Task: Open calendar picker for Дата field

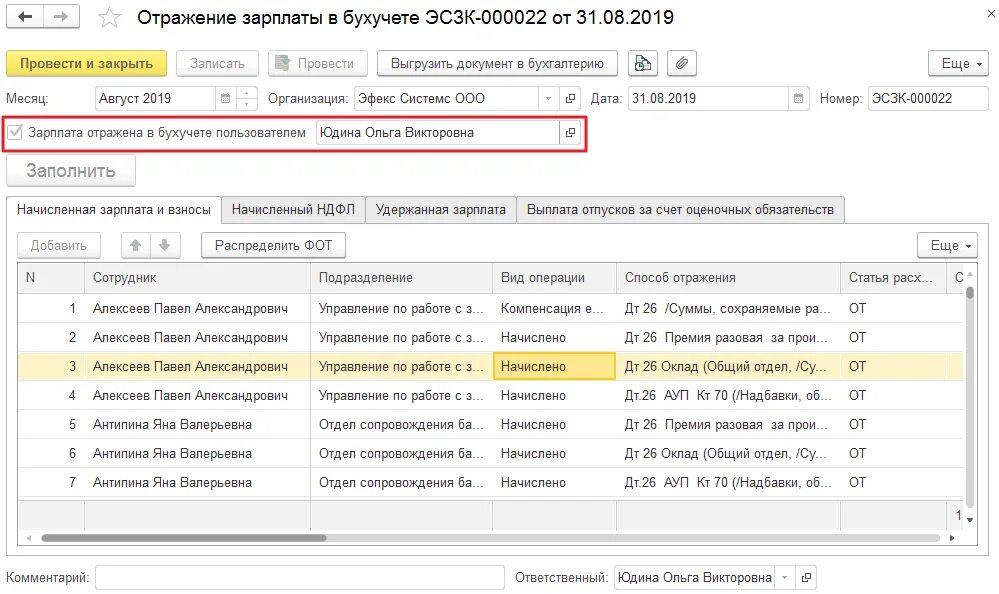Action: (798, 98)
